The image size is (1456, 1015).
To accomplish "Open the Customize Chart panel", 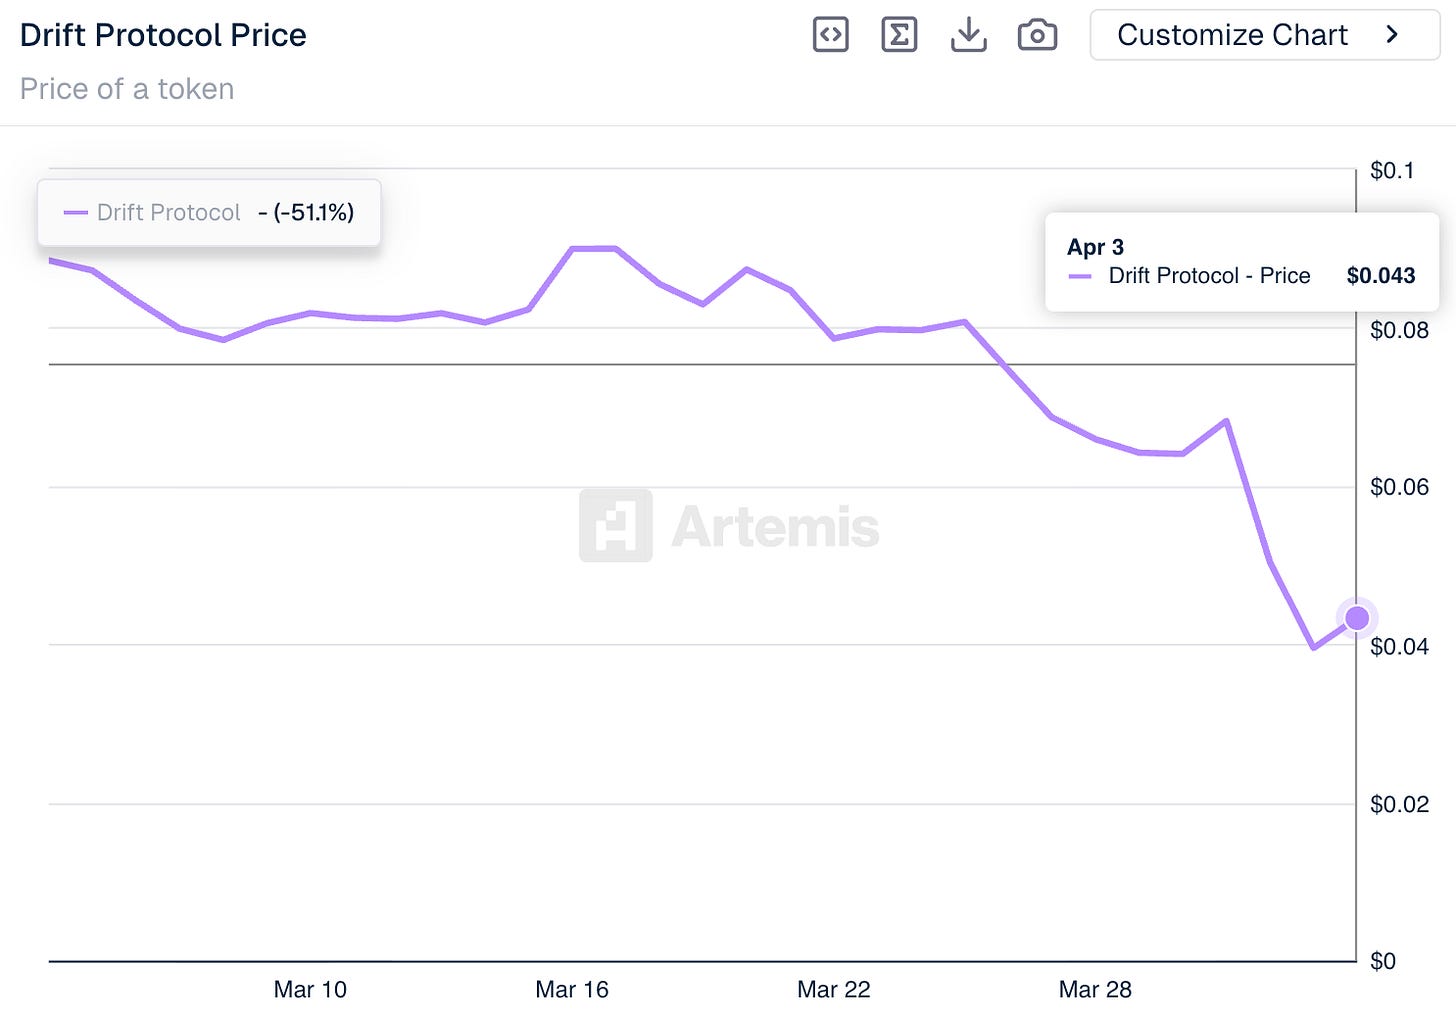I will click(x=1232, y=35).
